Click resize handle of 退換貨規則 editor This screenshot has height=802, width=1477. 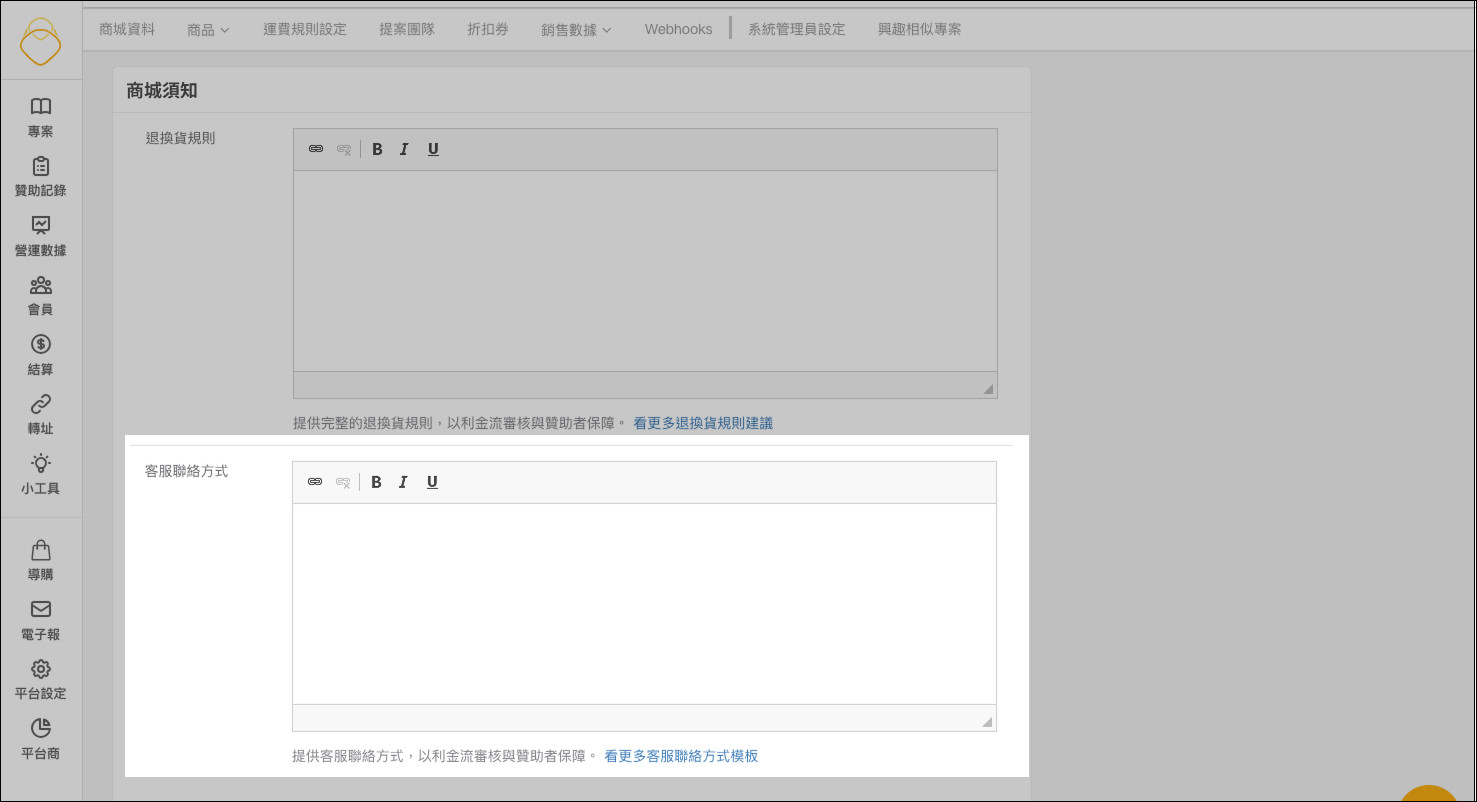(x=988, y=389)
